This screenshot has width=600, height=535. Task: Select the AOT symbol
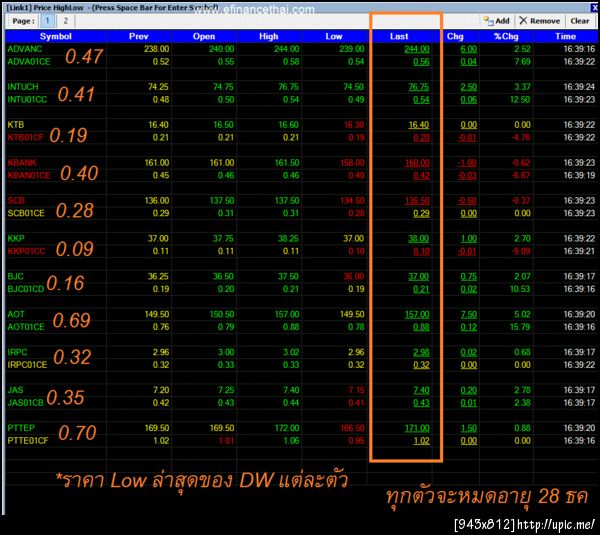(x=16, y=314)
